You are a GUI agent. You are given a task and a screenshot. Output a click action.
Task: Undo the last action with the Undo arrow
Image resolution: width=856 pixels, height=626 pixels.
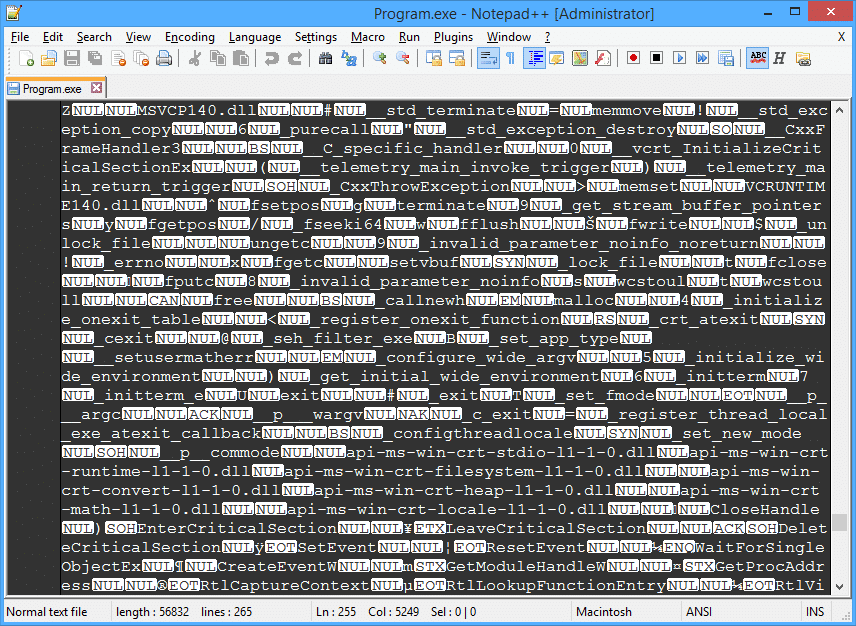tap(271, 58)
